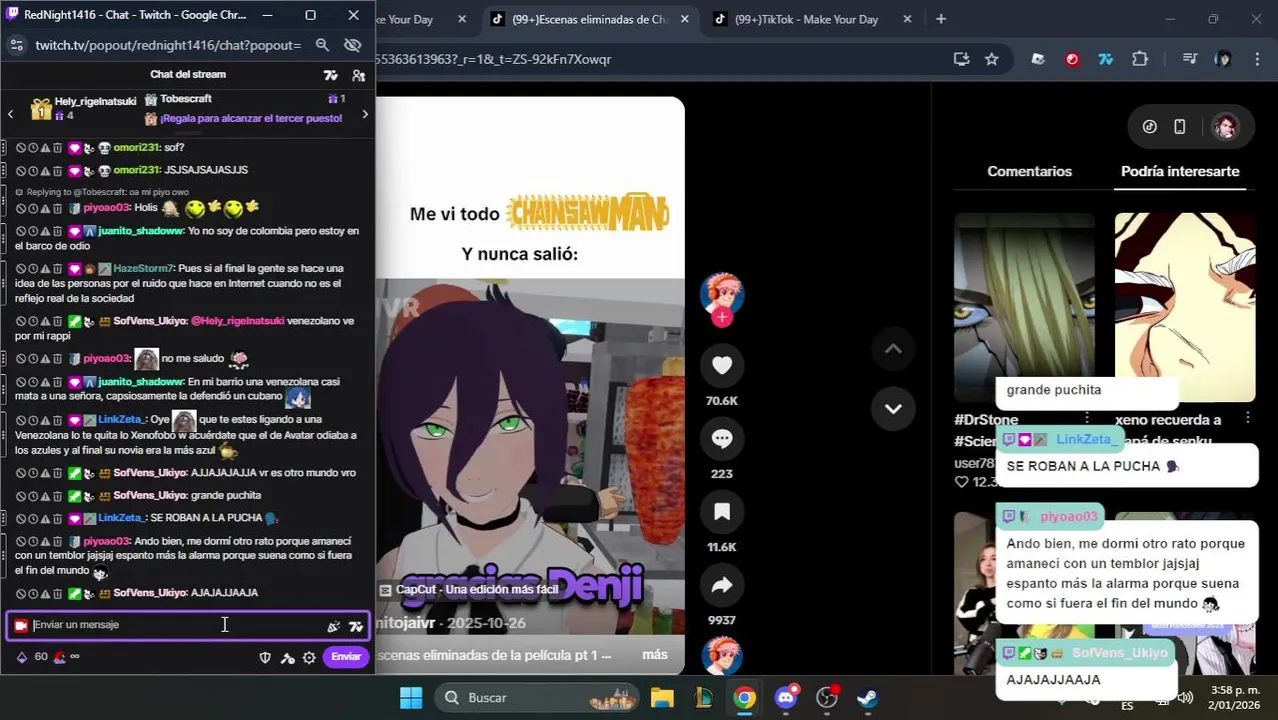This screenshot has width=1278, height=720.
Task: Share the TikTok video with arrow icon
Action: pos(722,586)
